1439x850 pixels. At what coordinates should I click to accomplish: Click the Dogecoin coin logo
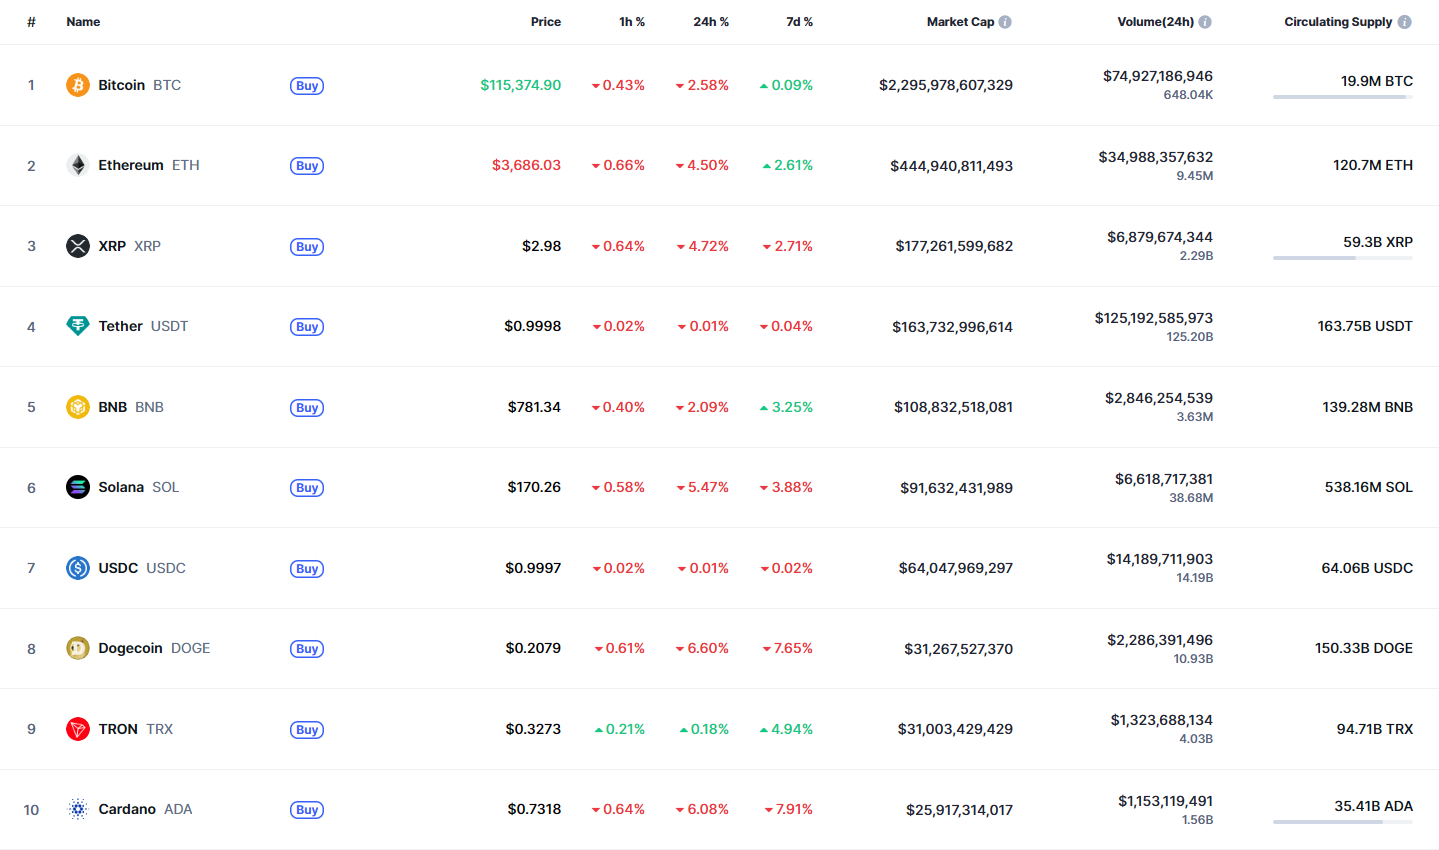click(78, 648)
